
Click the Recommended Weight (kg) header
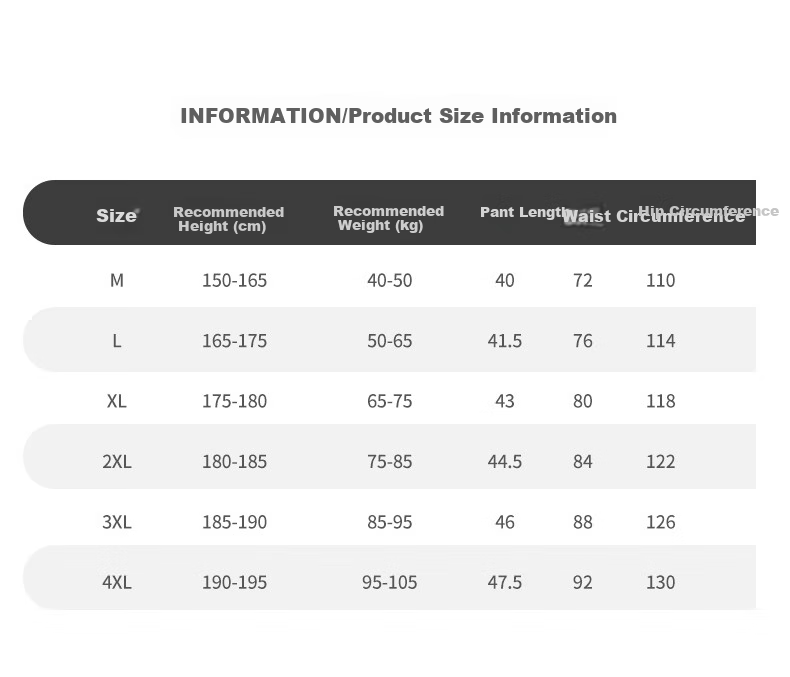[388, 218]
